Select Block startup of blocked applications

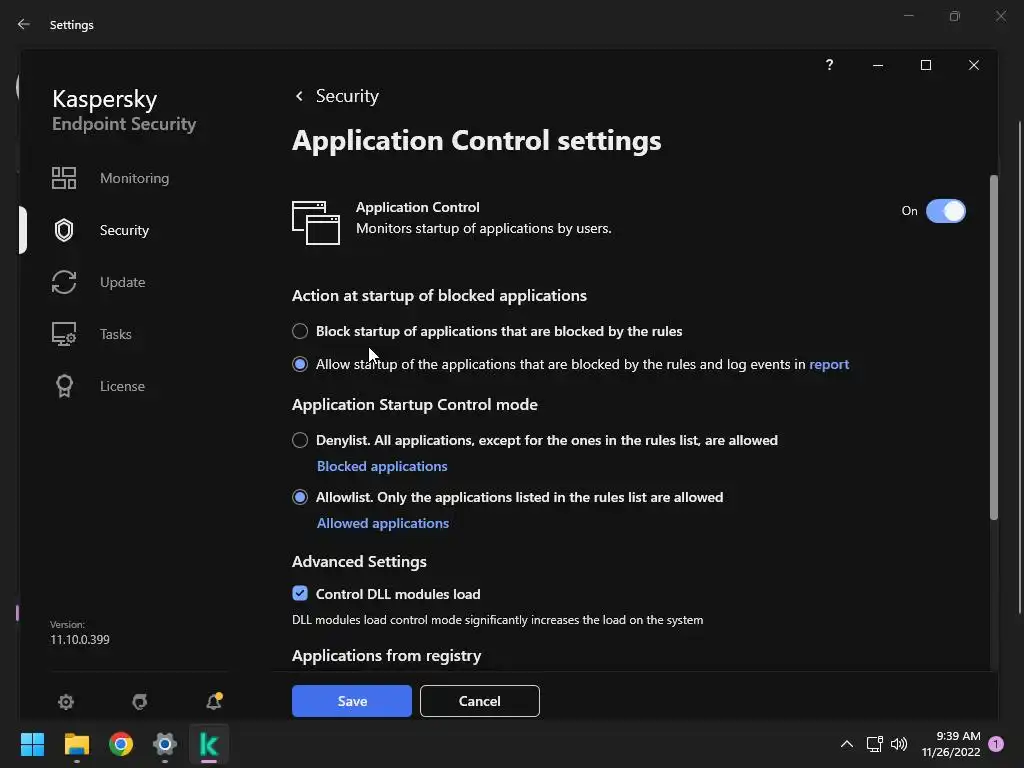click(300, 331)
